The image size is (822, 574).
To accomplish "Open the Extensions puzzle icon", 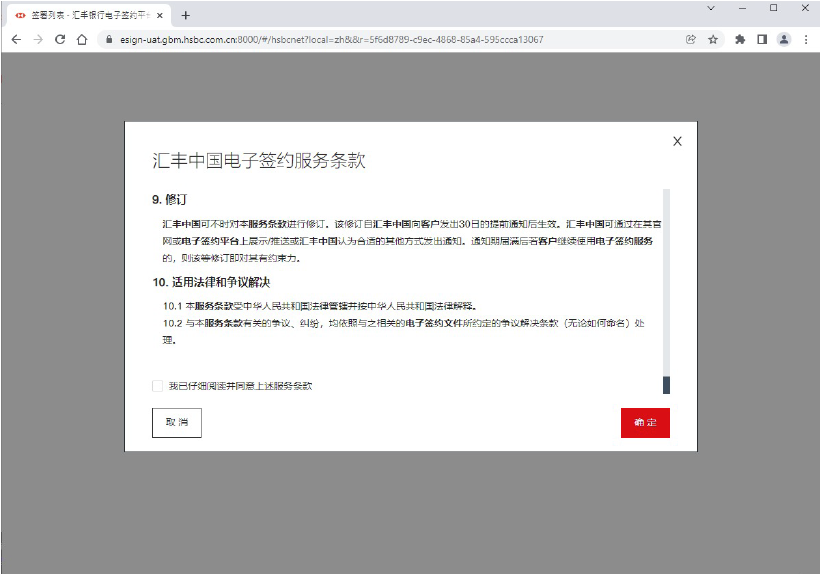I will 740,39.
